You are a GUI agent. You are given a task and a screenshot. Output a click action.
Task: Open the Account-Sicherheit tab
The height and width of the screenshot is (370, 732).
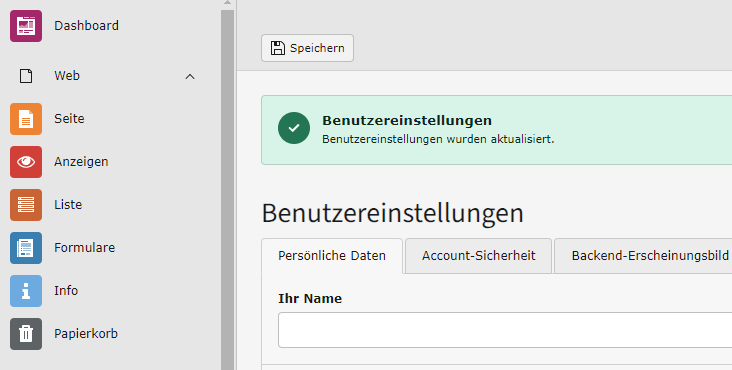(x=479, y=256)
